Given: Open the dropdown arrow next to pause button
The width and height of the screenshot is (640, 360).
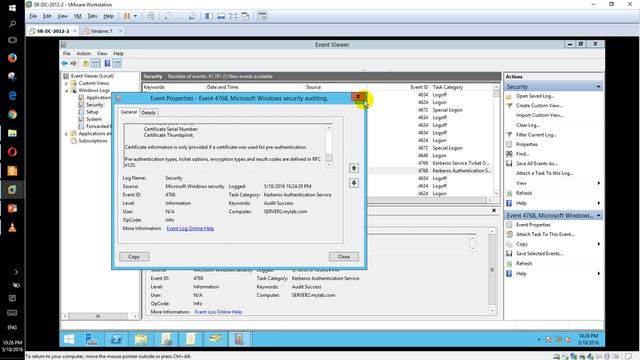Looking at the screenshot, I should pyautogui.click(x=136, y=16).
